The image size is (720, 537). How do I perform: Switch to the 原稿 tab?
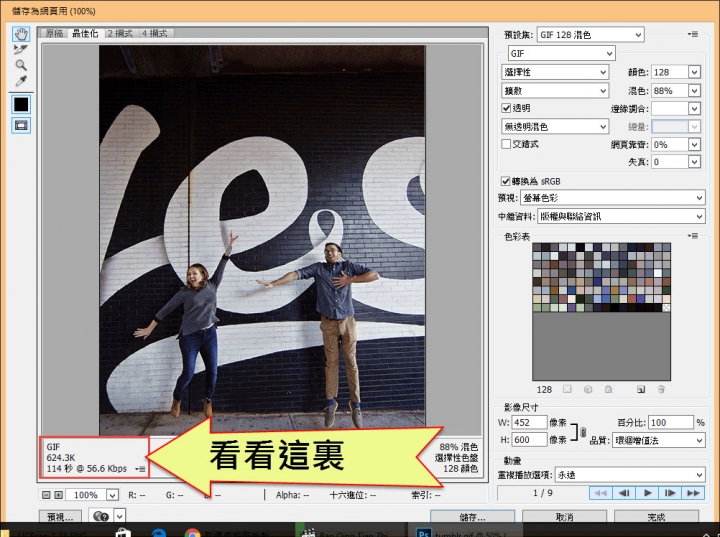(x=55, y=33)
